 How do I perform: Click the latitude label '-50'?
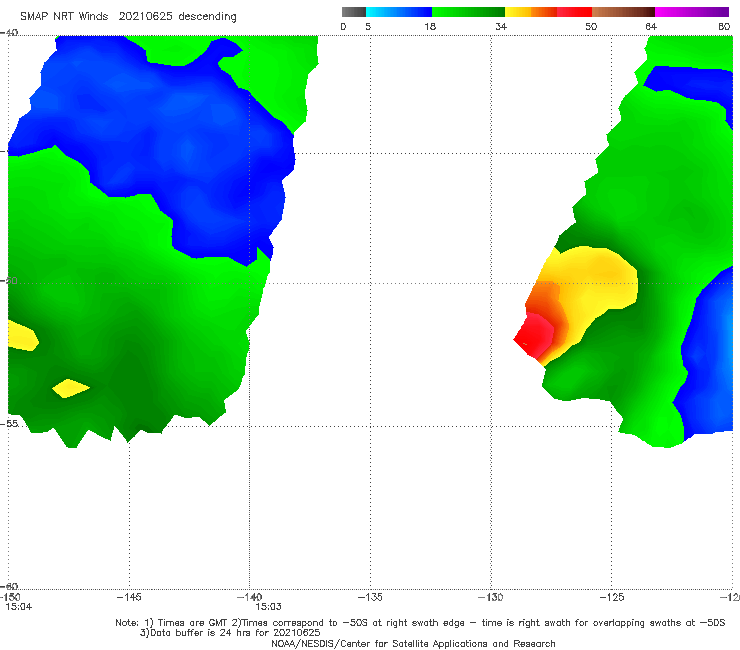pyautogui.click(x=9, y=280)
